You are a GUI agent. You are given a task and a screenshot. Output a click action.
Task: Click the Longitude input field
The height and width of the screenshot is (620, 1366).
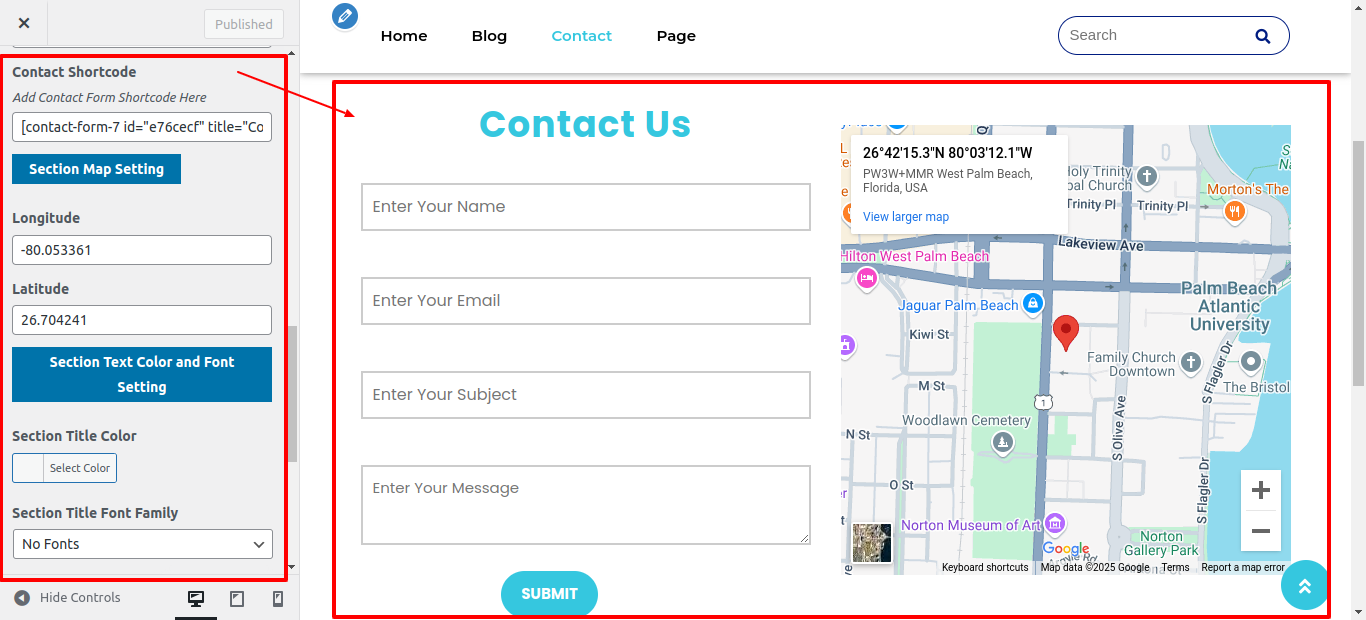142,250
